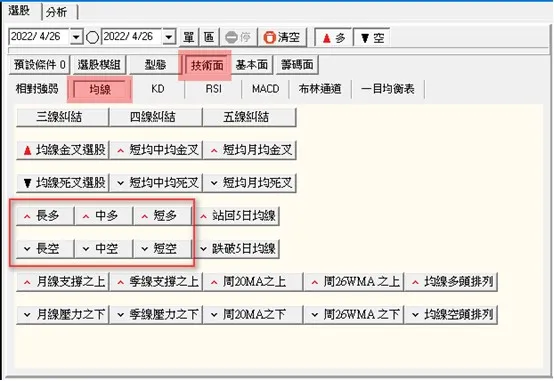The image size is (554, 381).
Task: Open the 一目均衡表 sub-tab
Action: click(388, 89)
